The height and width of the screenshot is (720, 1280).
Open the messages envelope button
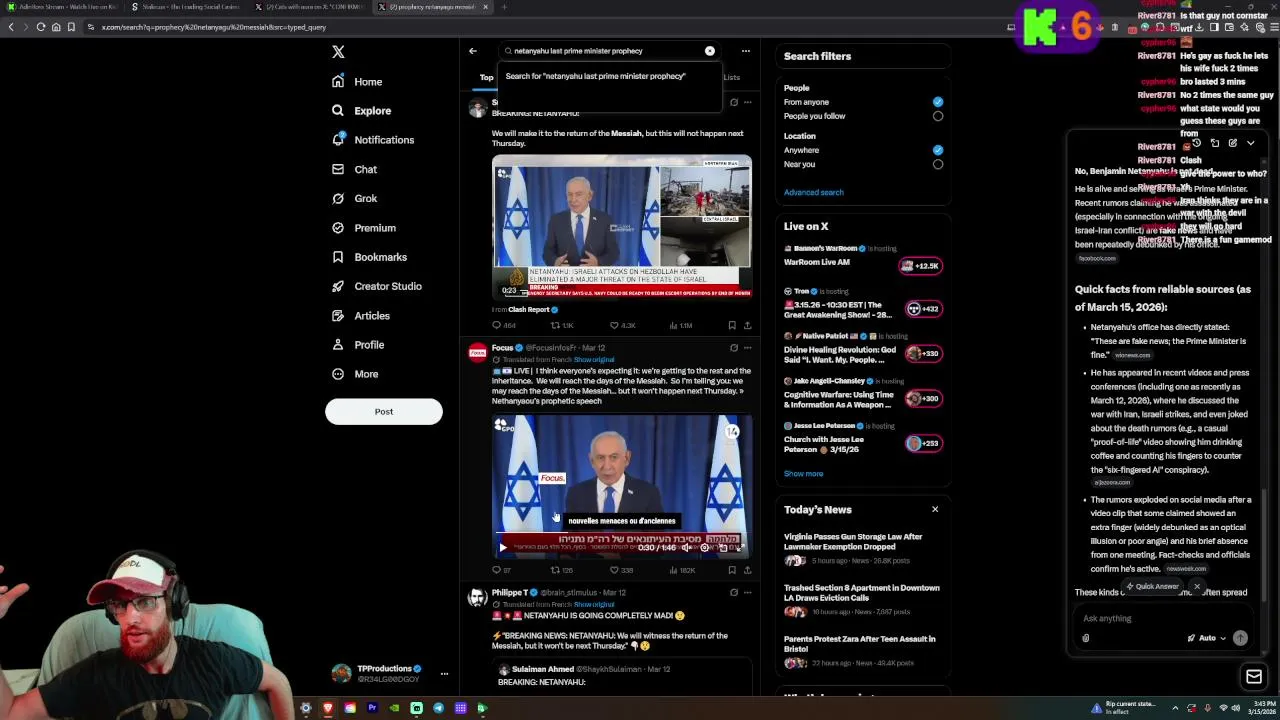point(1254,677)
